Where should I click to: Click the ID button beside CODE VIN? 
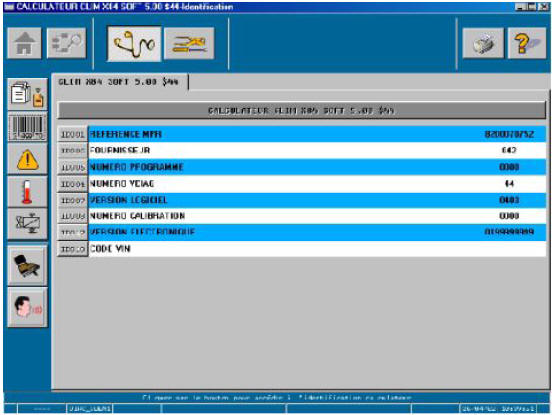pos(72,249)
